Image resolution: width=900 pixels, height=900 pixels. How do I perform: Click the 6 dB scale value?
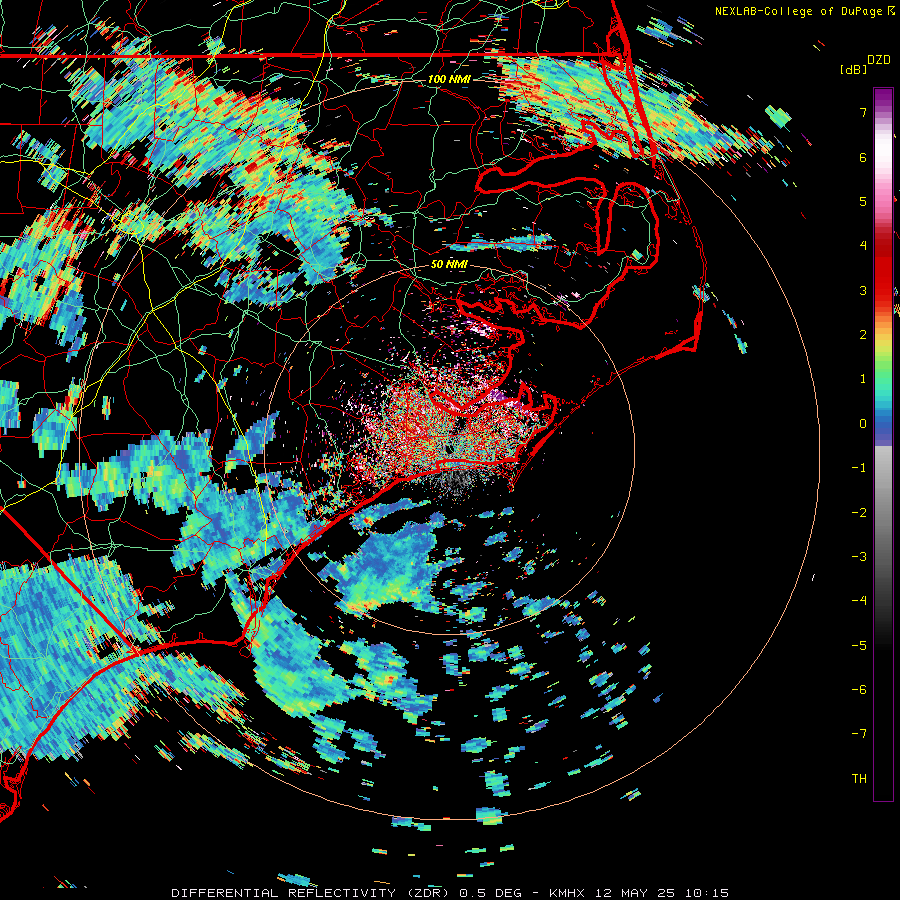863,157
